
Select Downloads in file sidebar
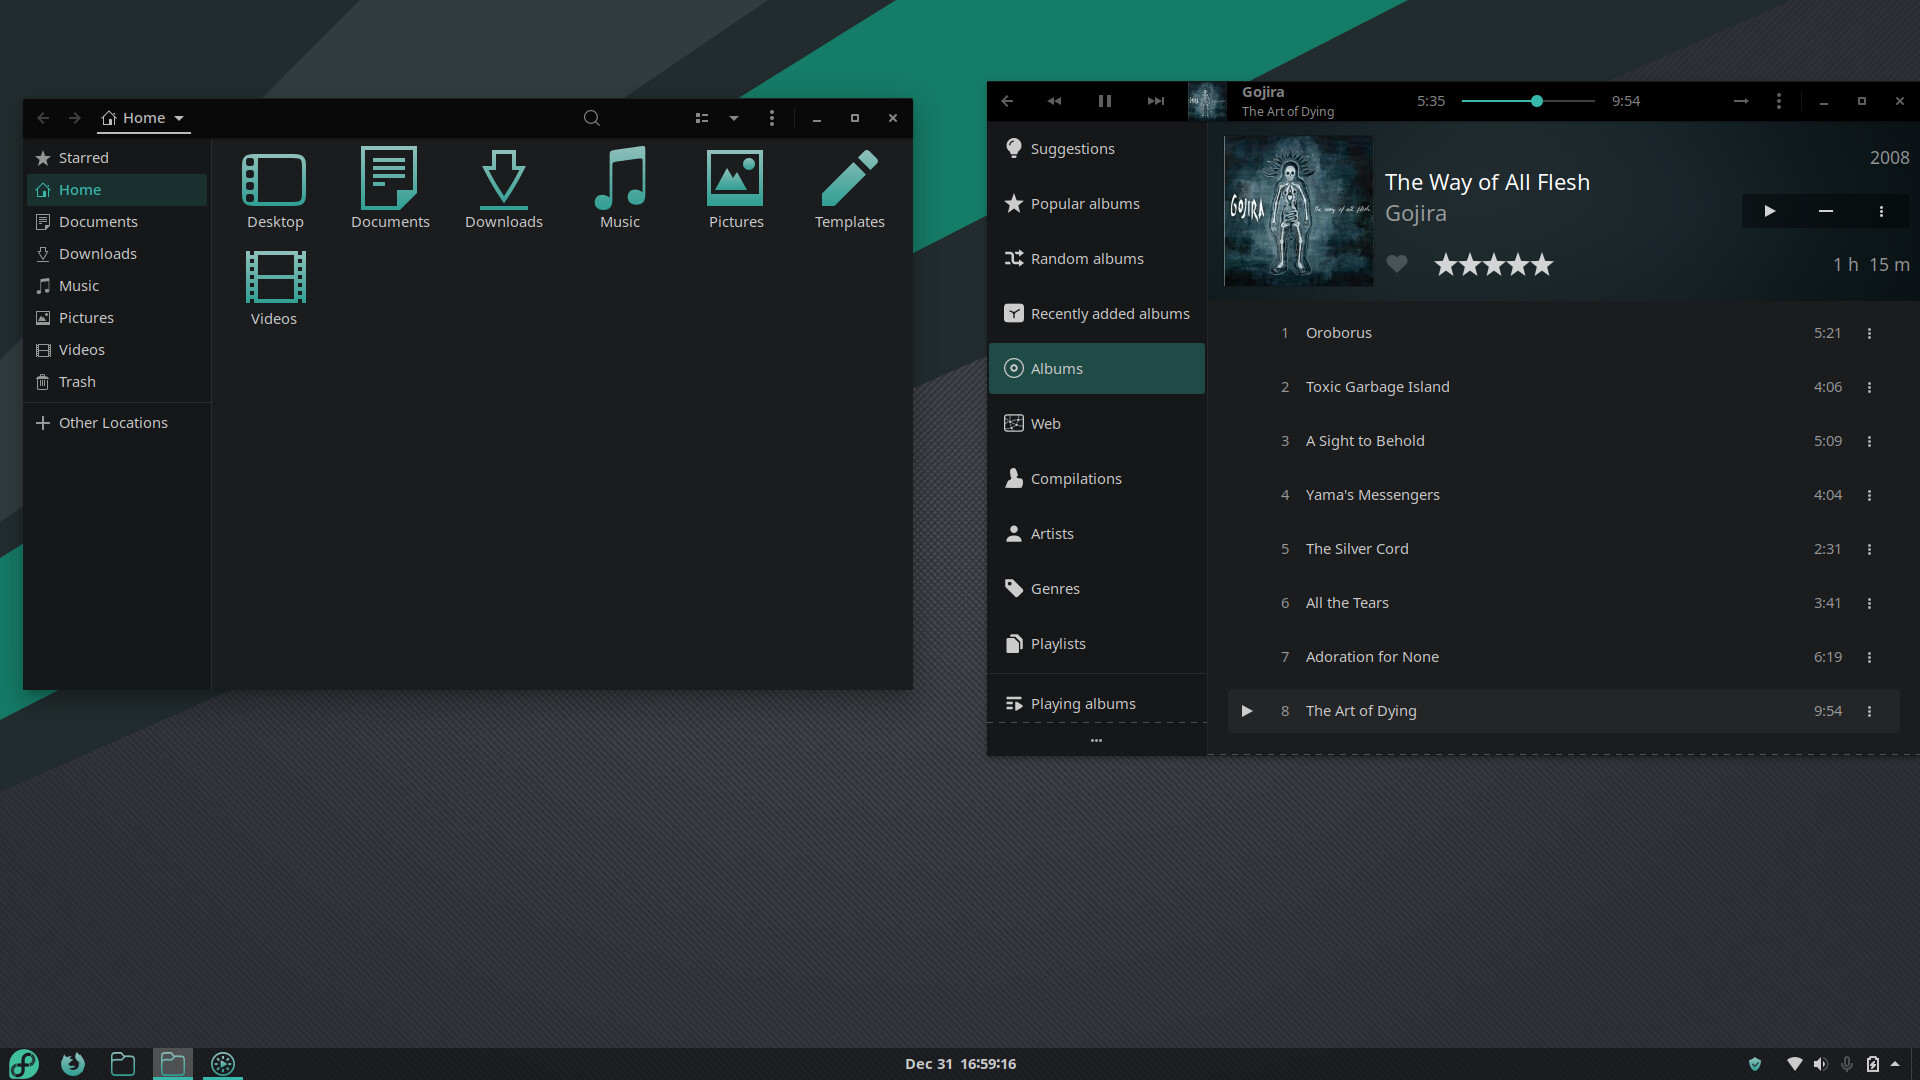117,254
